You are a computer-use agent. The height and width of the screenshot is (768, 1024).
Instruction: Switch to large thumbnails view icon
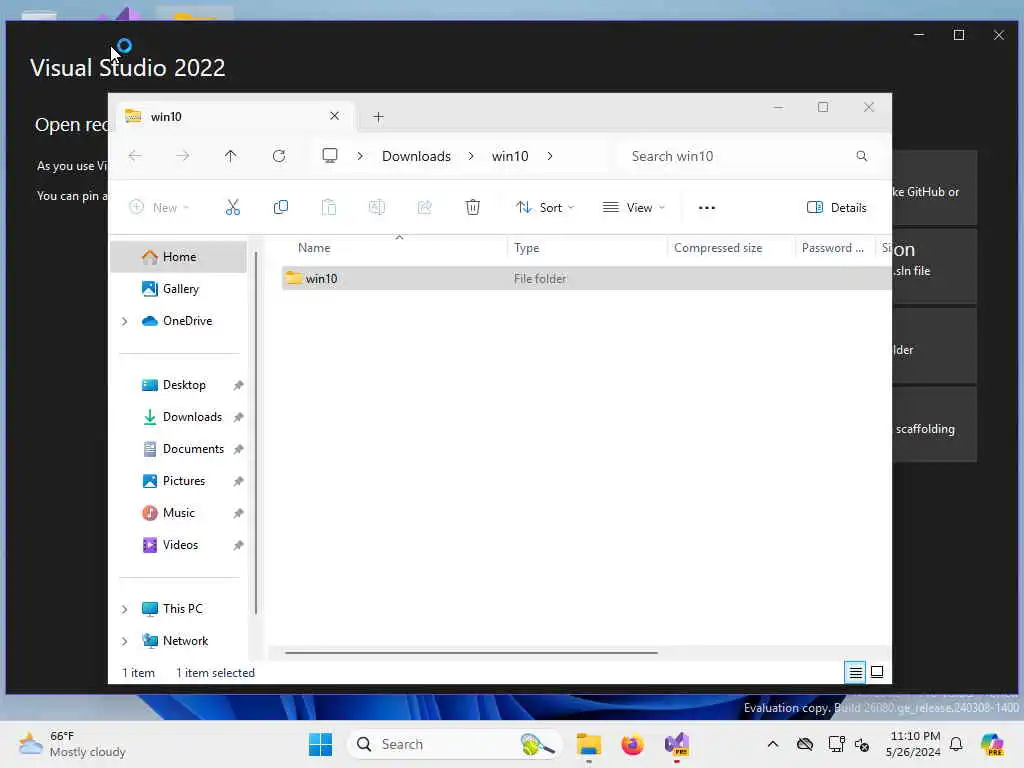coord(877,672)
